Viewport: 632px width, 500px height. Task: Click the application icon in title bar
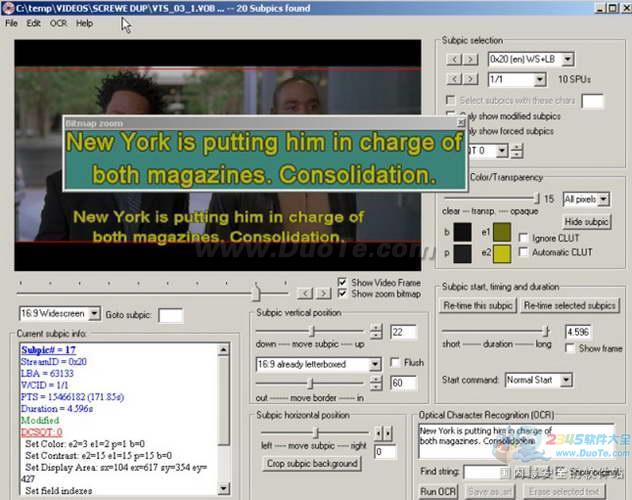pos(8,8)
